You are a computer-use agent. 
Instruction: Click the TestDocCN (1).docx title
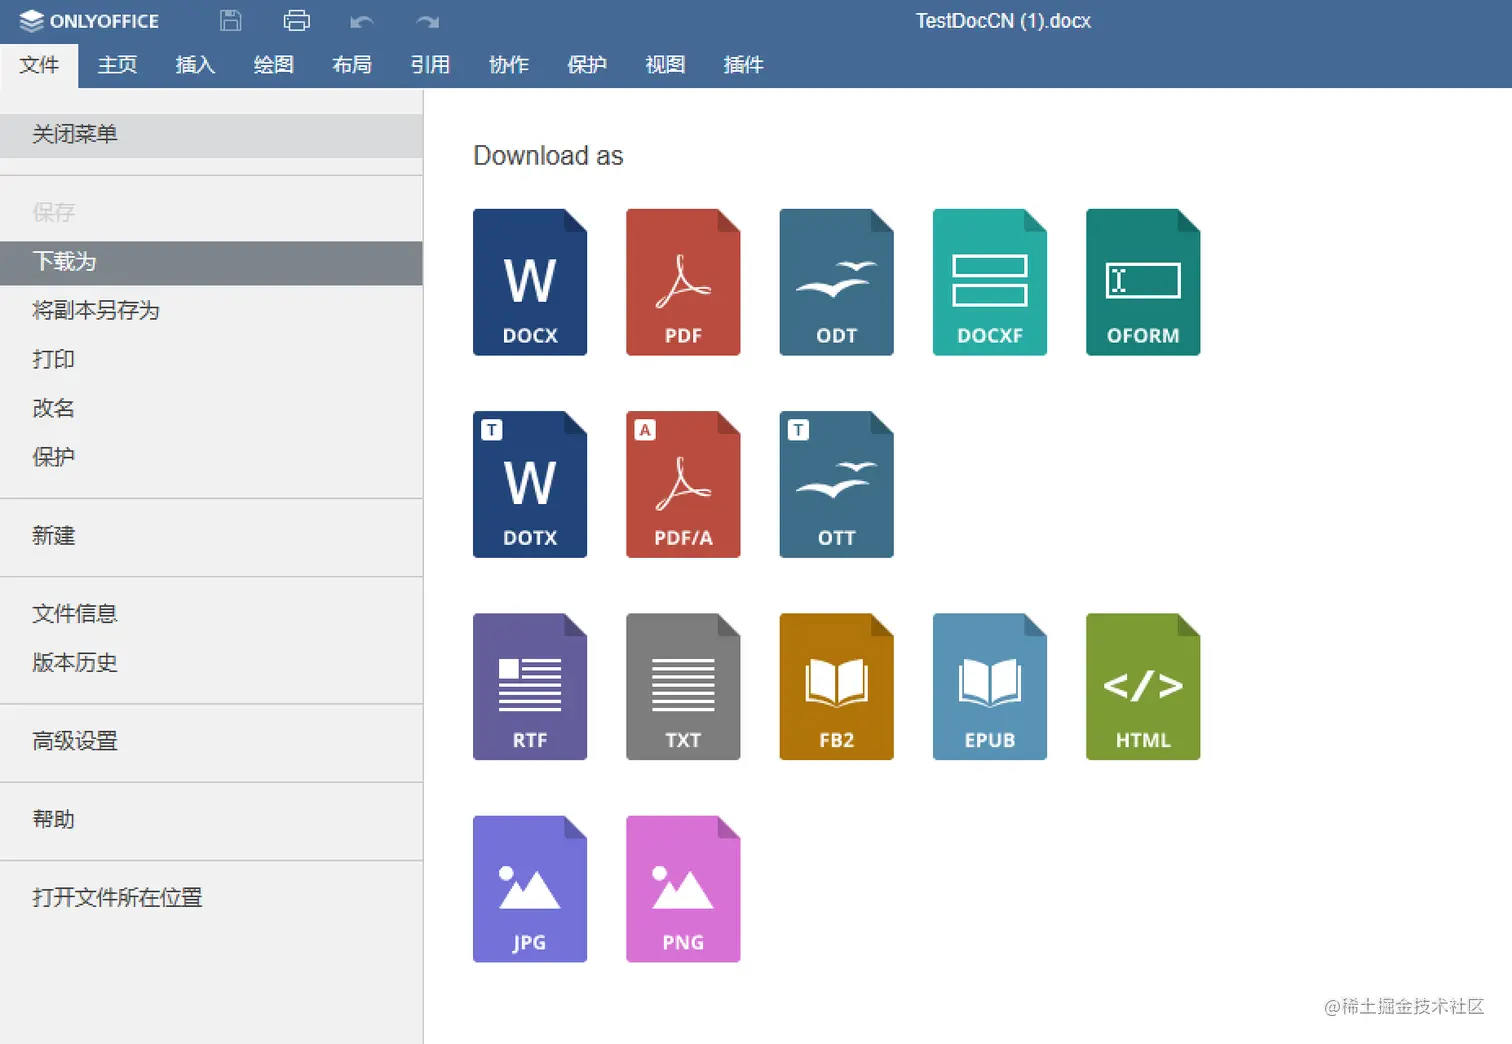pyautogui.click(x=1003, y=21)
